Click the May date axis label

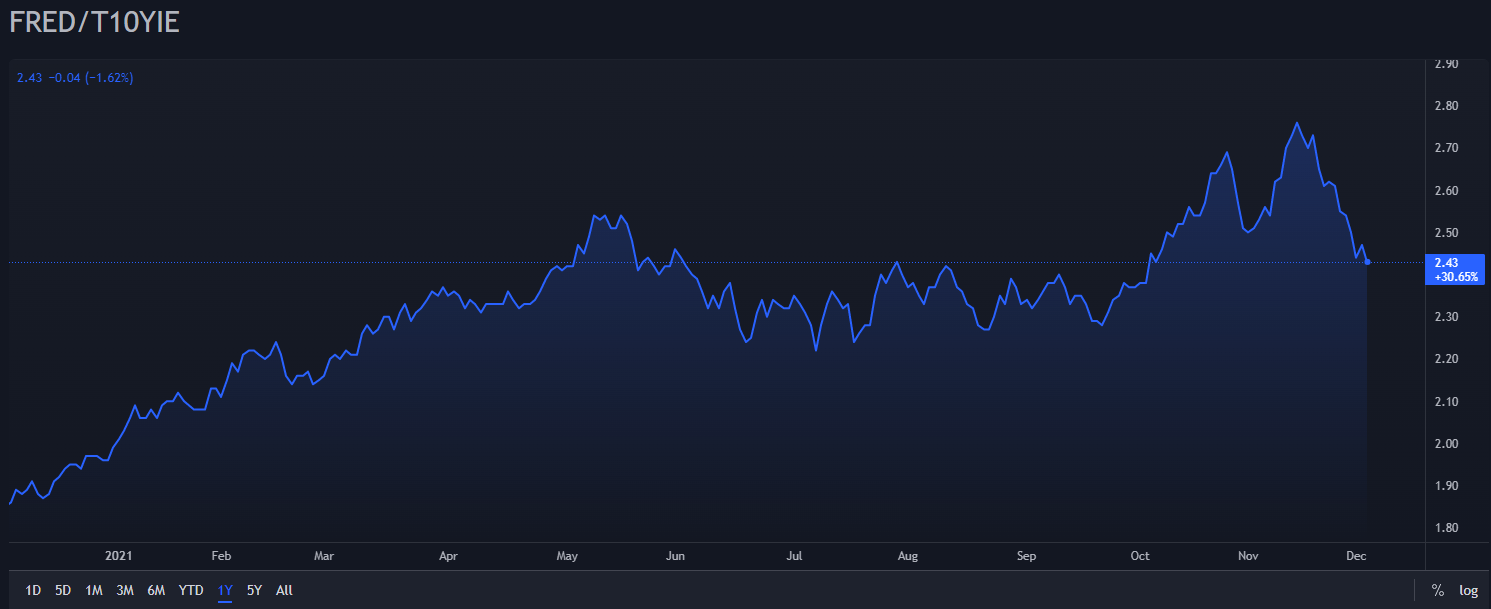click(567, 555)
